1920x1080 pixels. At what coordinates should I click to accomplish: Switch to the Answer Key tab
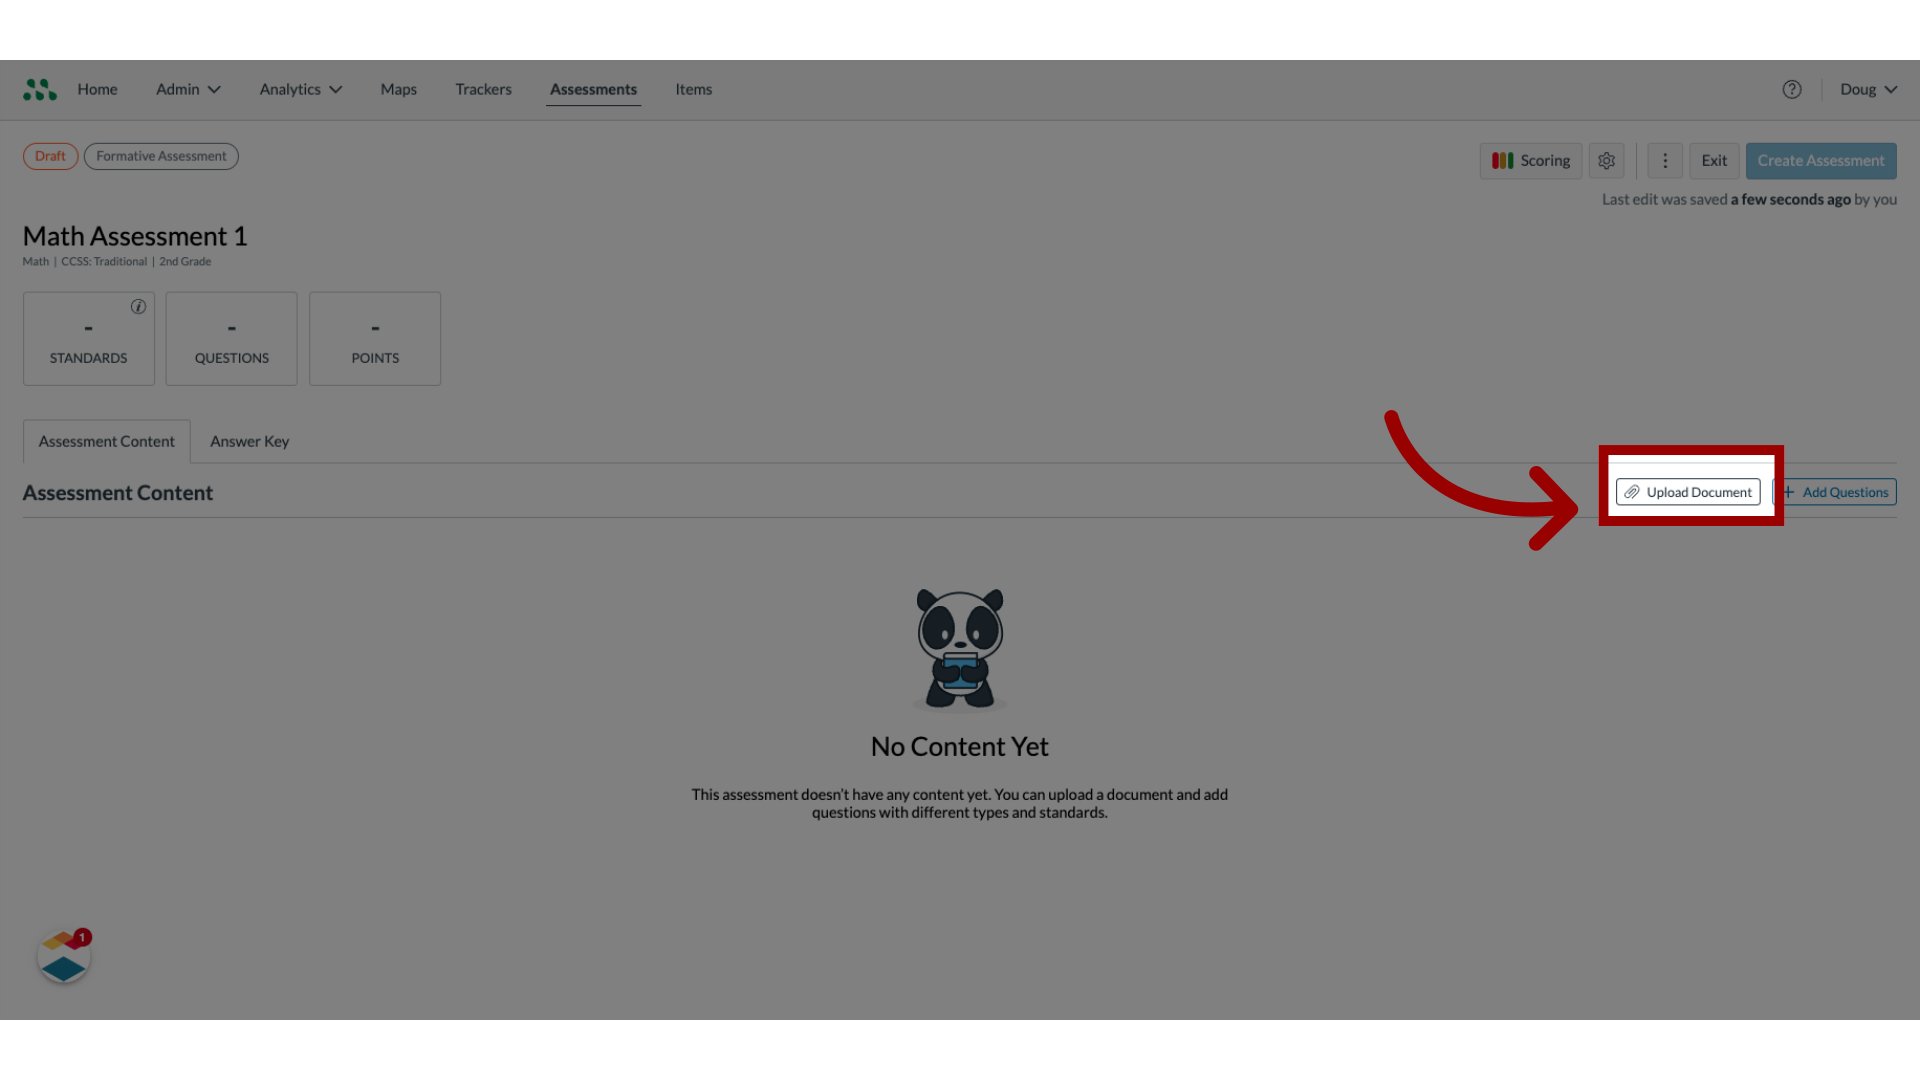click(x=249, y=440)
